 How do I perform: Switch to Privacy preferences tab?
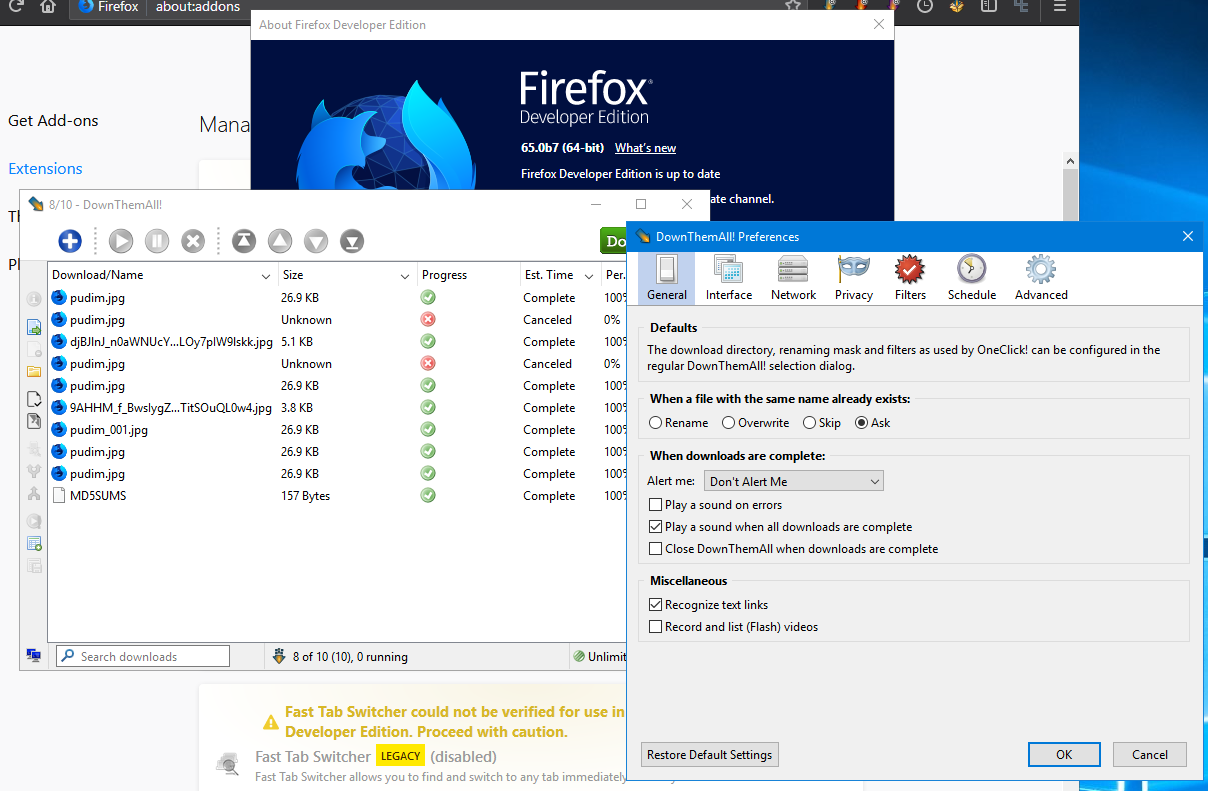(x=854, y=278)
